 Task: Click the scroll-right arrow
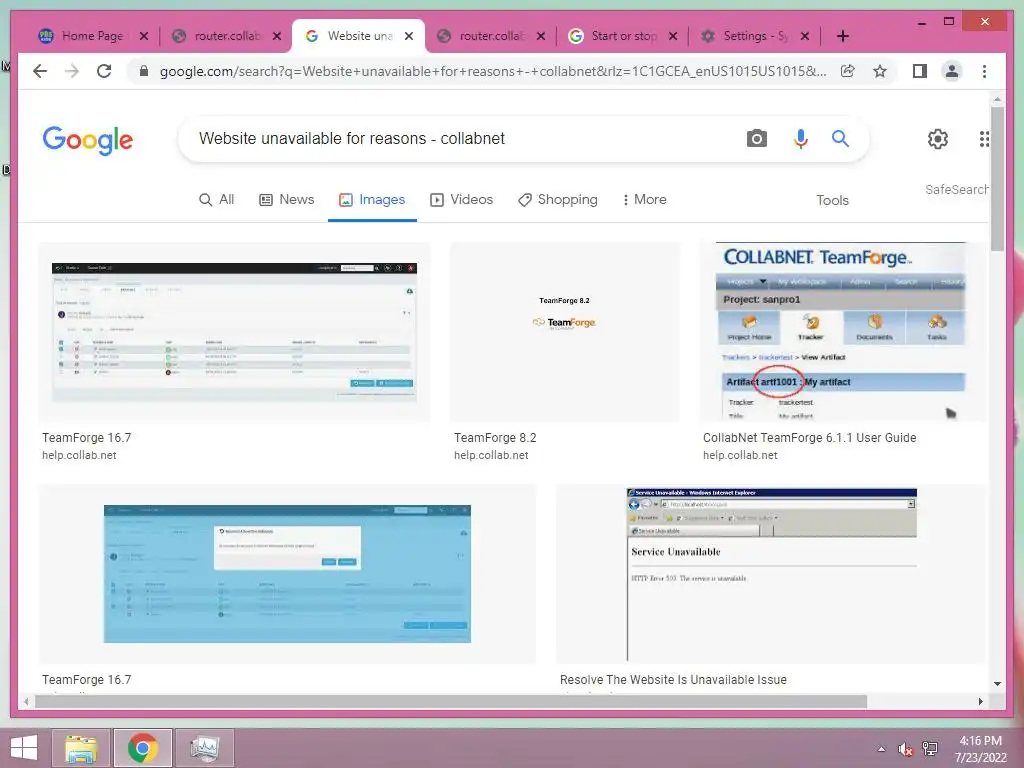(980, 701)
